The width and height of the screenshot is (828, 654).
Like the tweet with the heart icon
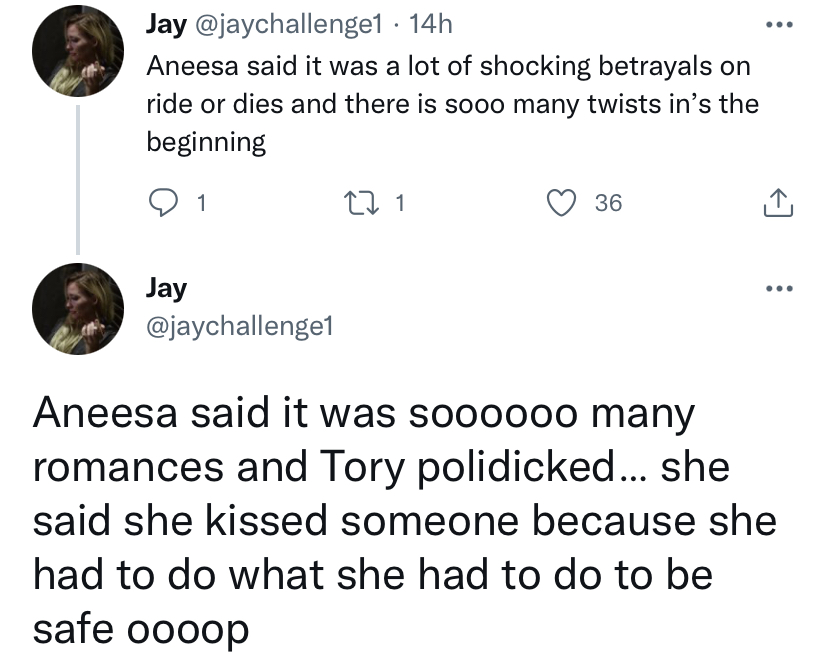click(560, 203)
